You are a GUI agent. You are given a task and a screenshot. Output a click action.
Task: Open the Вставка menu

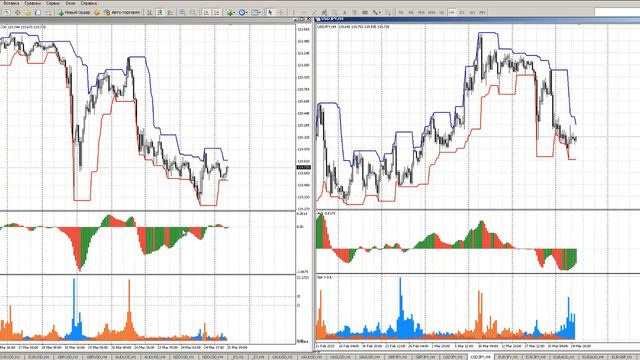[x=11, y=3]
